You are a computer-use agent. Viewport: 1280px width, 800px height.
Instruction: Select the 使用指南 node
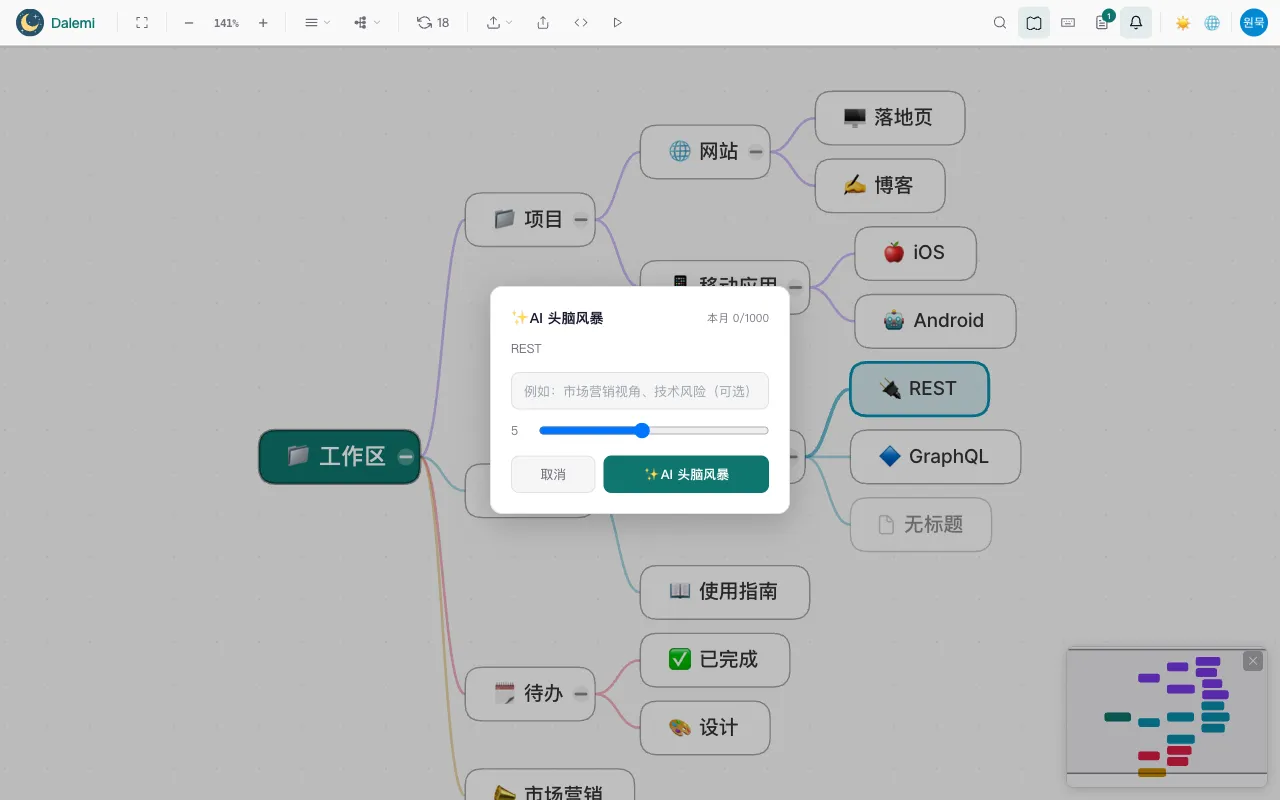pyautogui.click(x=725, y=592)
